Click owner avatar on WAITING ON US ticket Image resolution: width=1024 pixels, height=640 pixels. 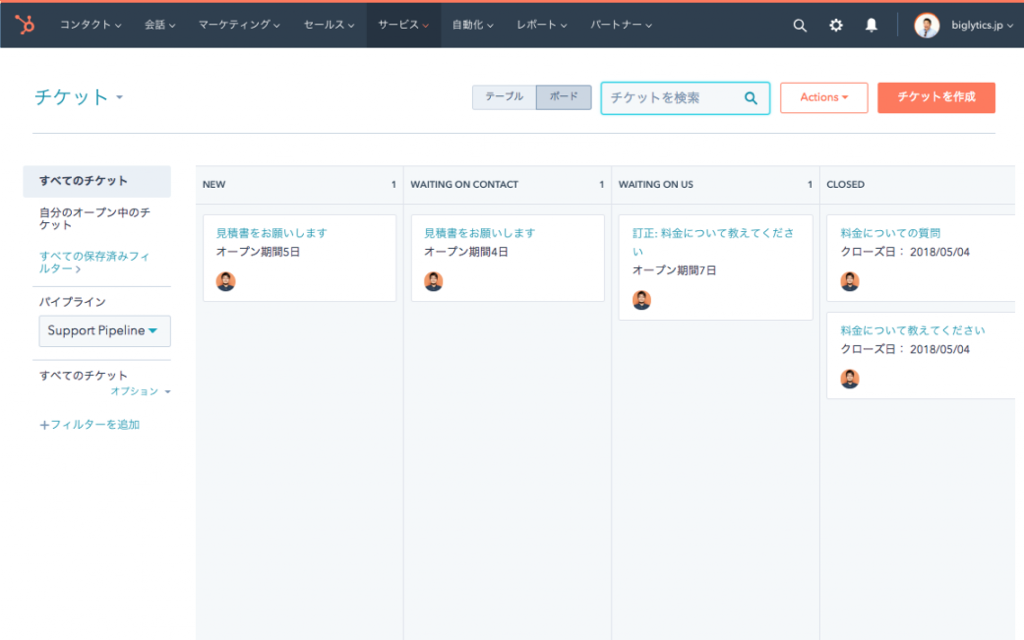pos(641,300)
